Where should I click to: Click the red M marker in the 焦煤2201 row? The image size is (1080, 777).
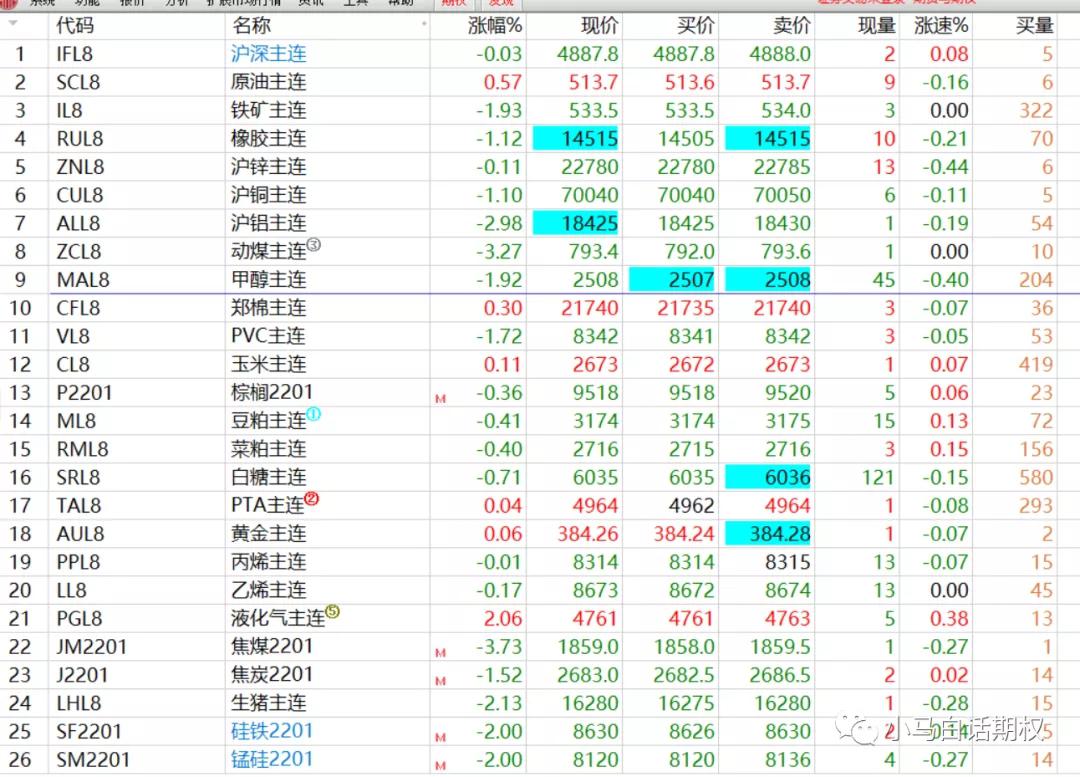click(440, 652)
